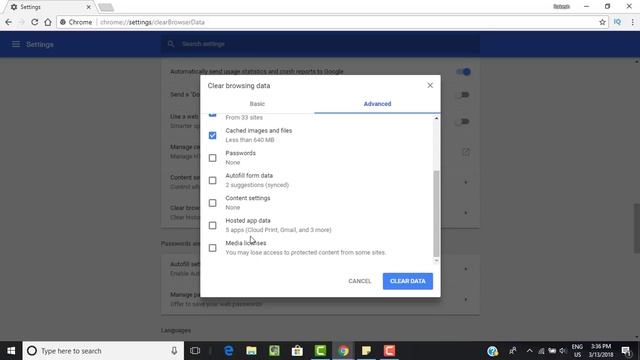Open the taskbar clock and date
The width and height of the screenshot is (640, 360).
click(601, 351)
